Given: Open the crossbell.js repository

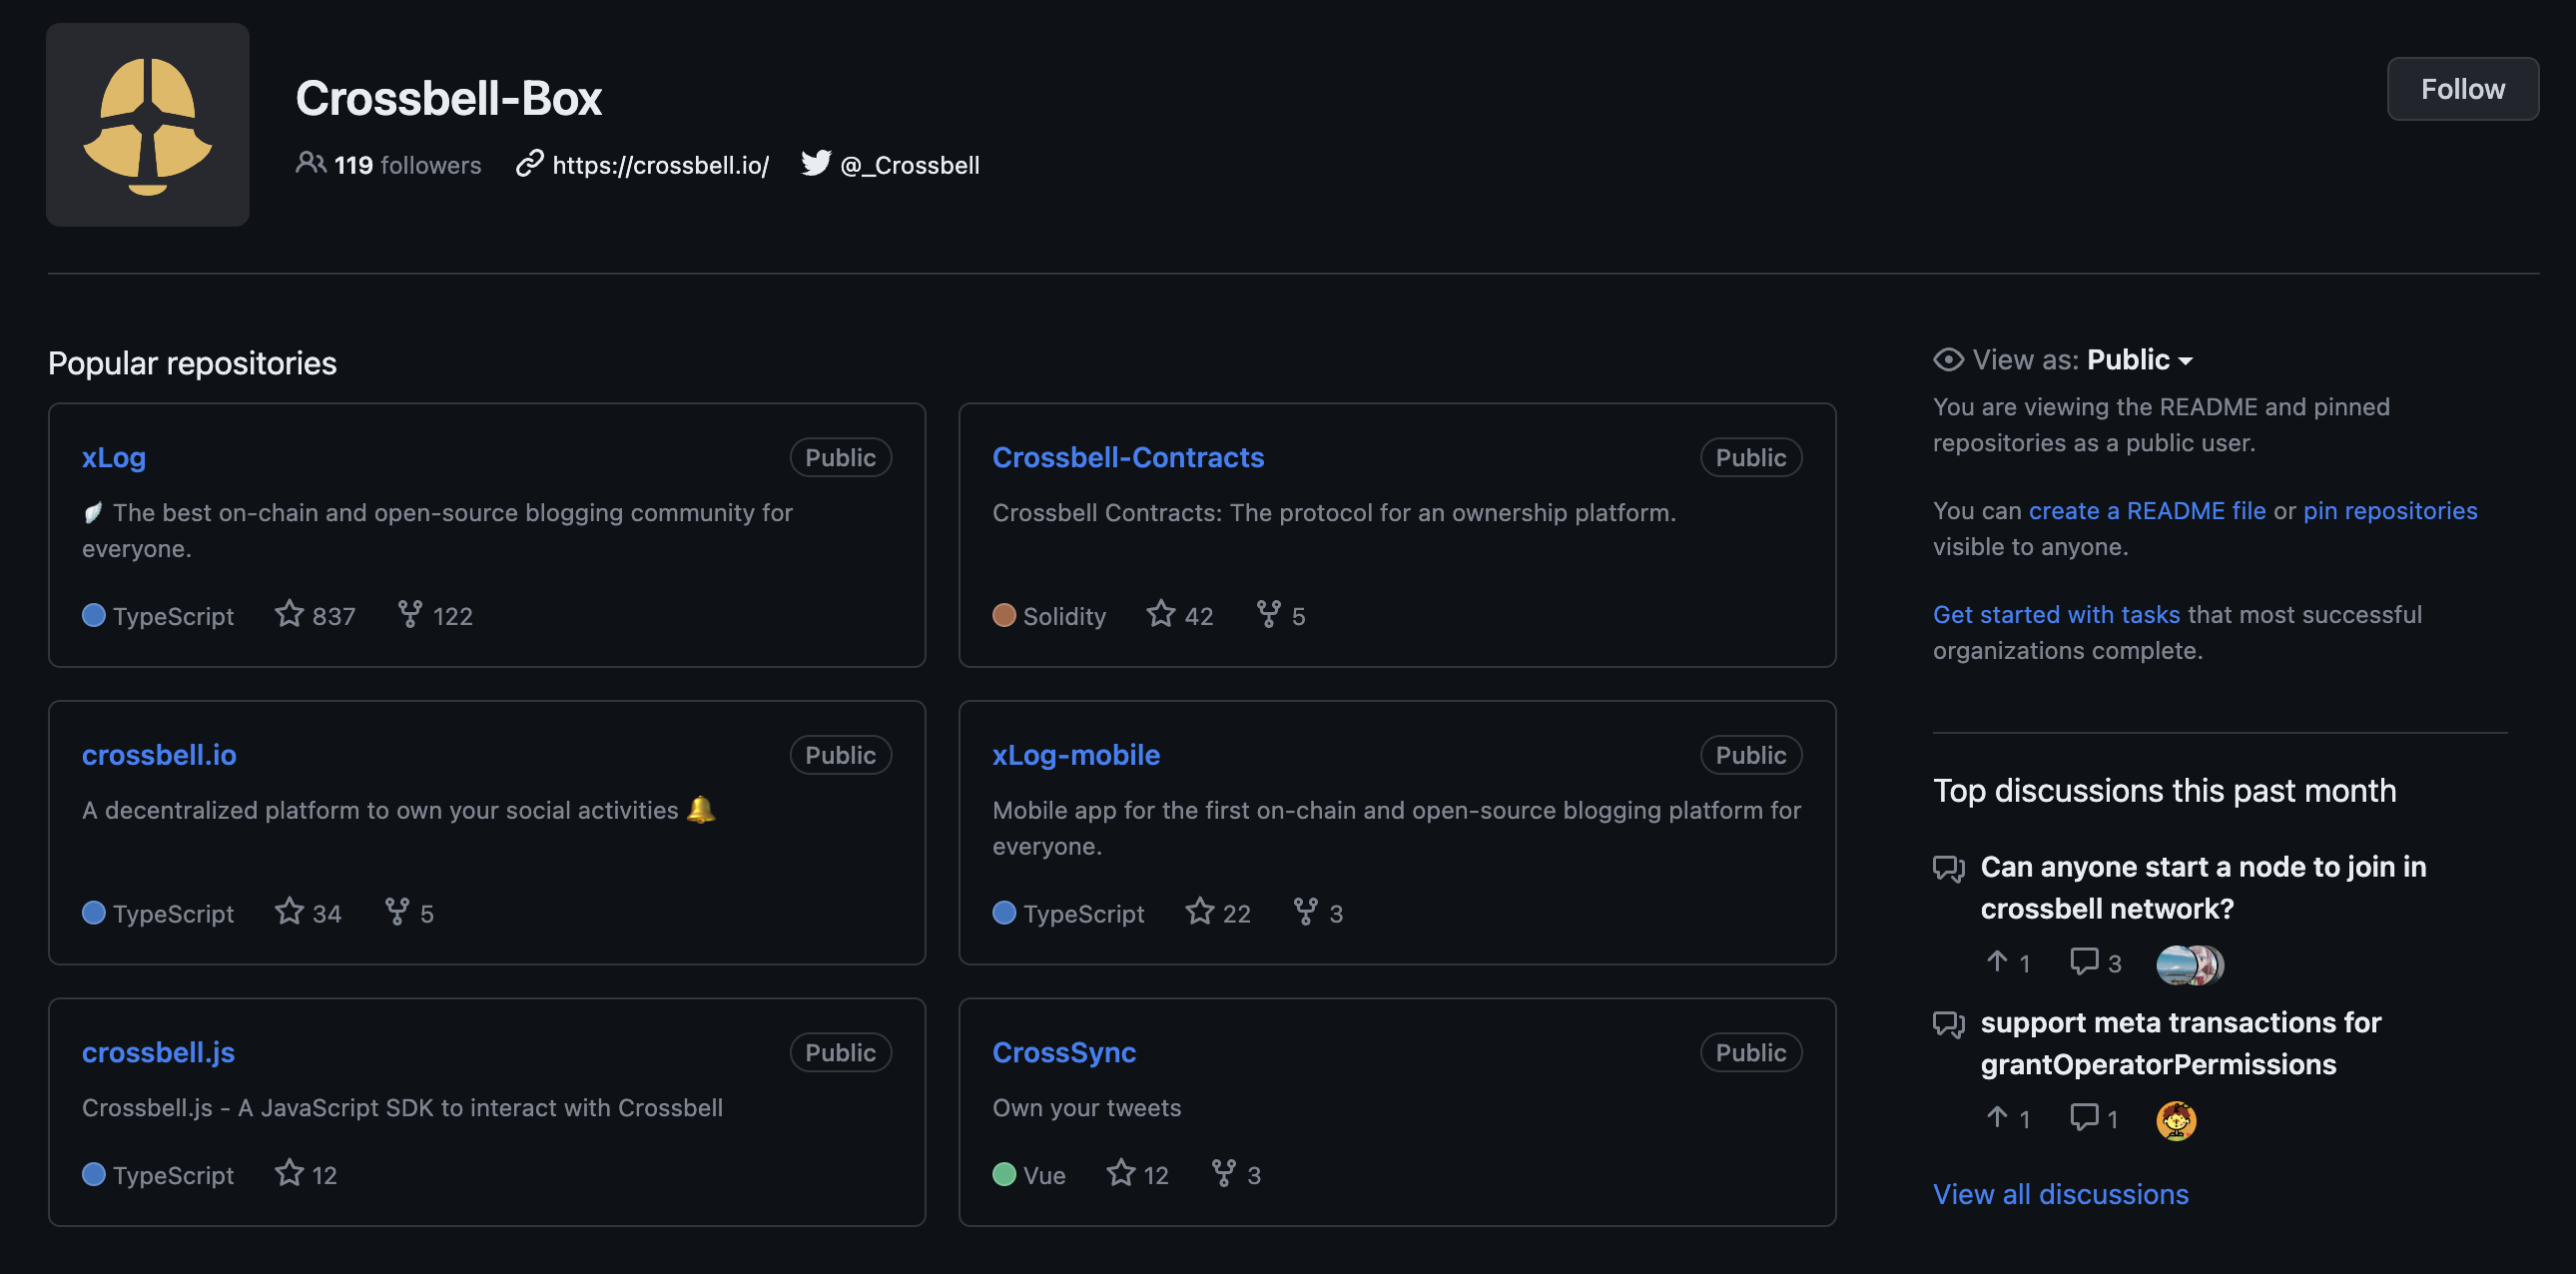Looking at the screenshot, I should (158, 1052).
